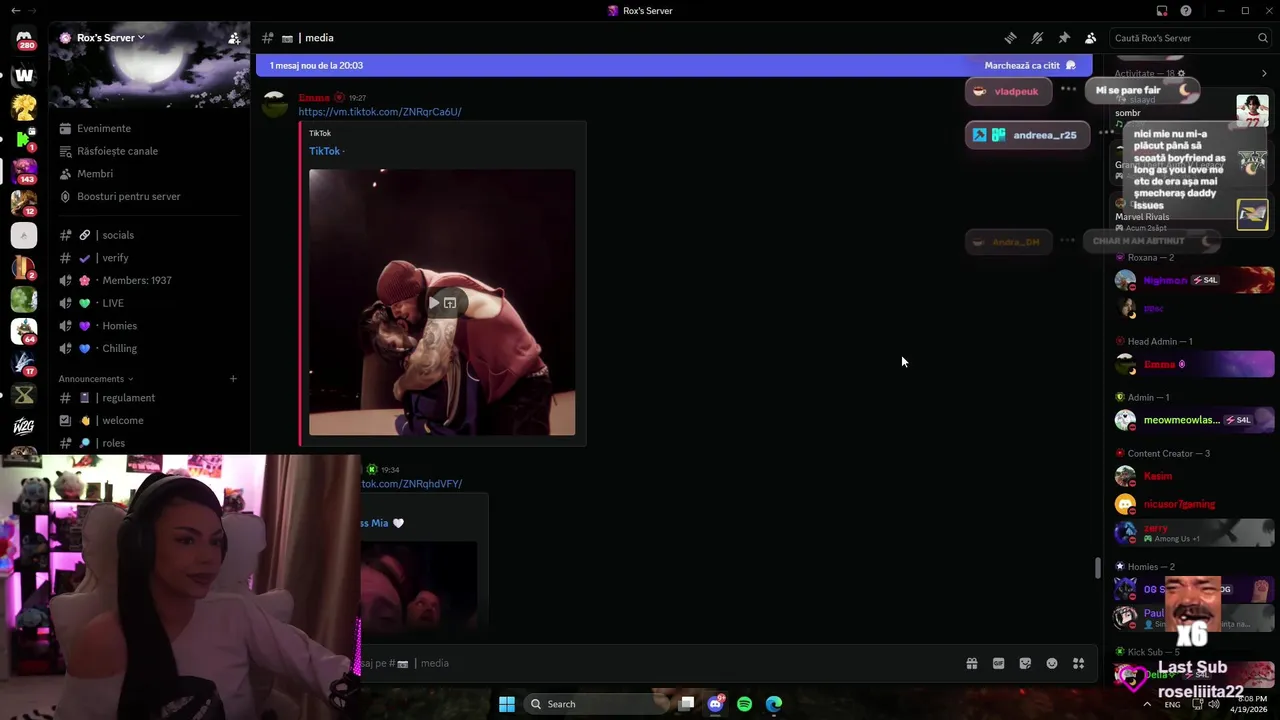Click the taskbar Search box
The width and height of the screenshot is (1280, 720).
click(594, 704)
